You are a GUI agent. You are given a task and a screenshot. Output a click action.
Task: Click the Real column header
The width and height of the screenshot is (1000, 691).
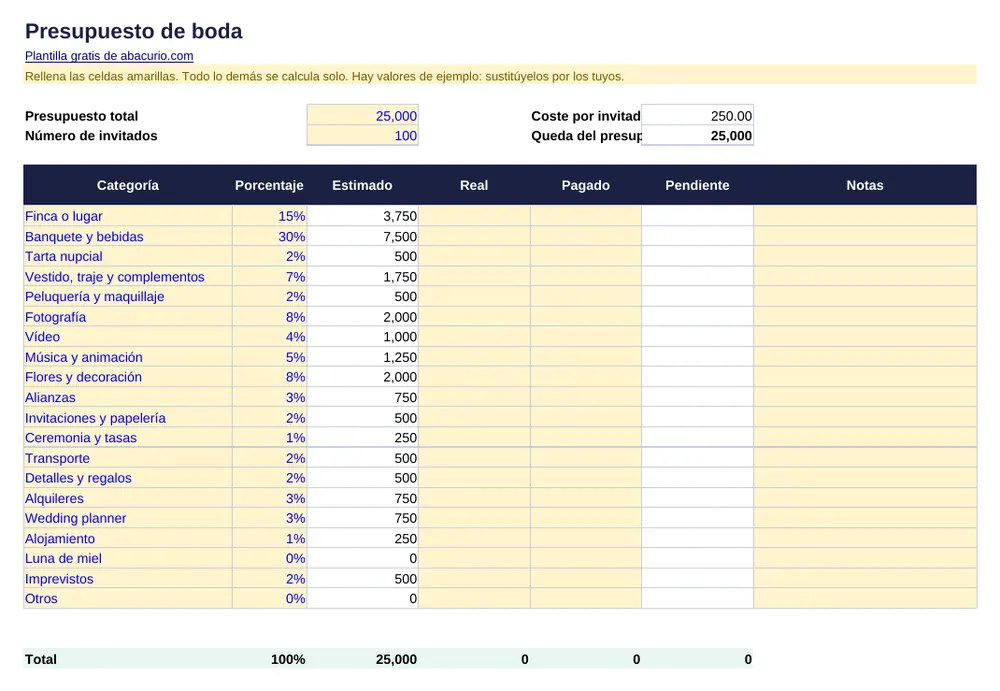coord(474,185)
